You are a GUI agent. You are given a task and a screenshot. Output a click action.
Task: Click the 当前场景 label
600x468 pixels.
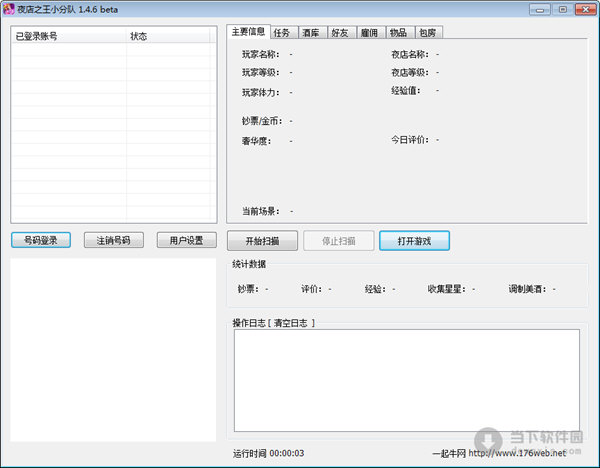(261, 211)
